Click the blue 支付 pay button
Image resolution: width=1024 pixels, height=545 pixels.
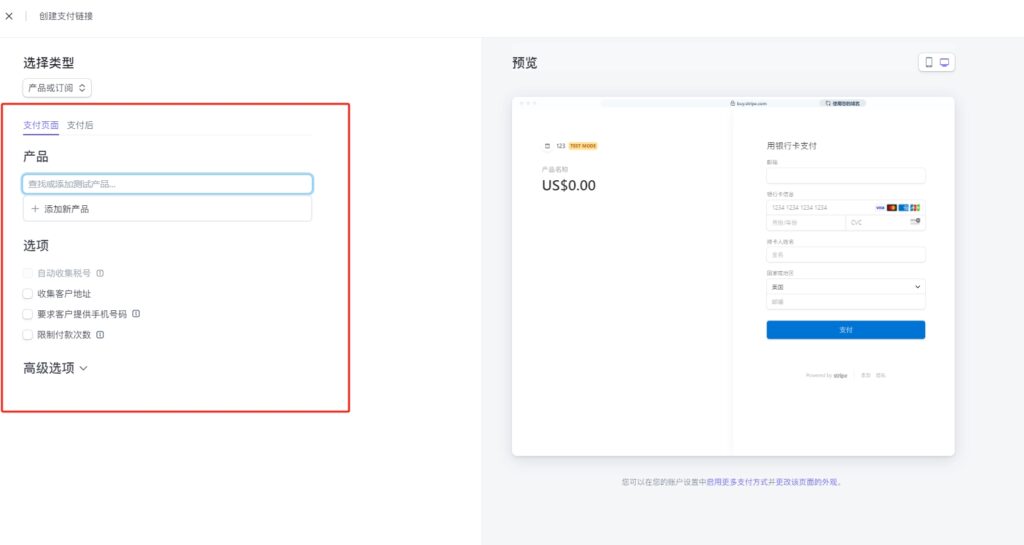846,330
